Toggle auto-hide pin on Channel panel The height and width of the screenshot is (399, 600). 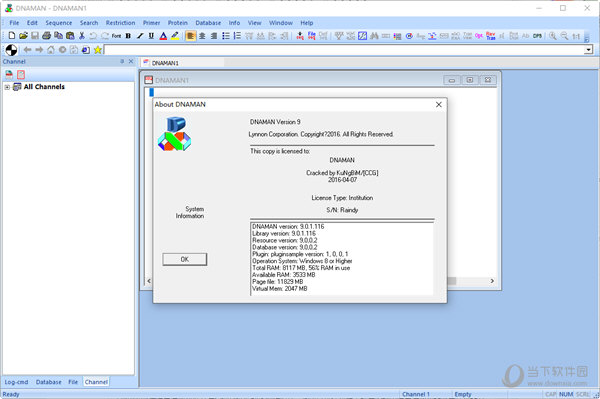tap(122, 61)
